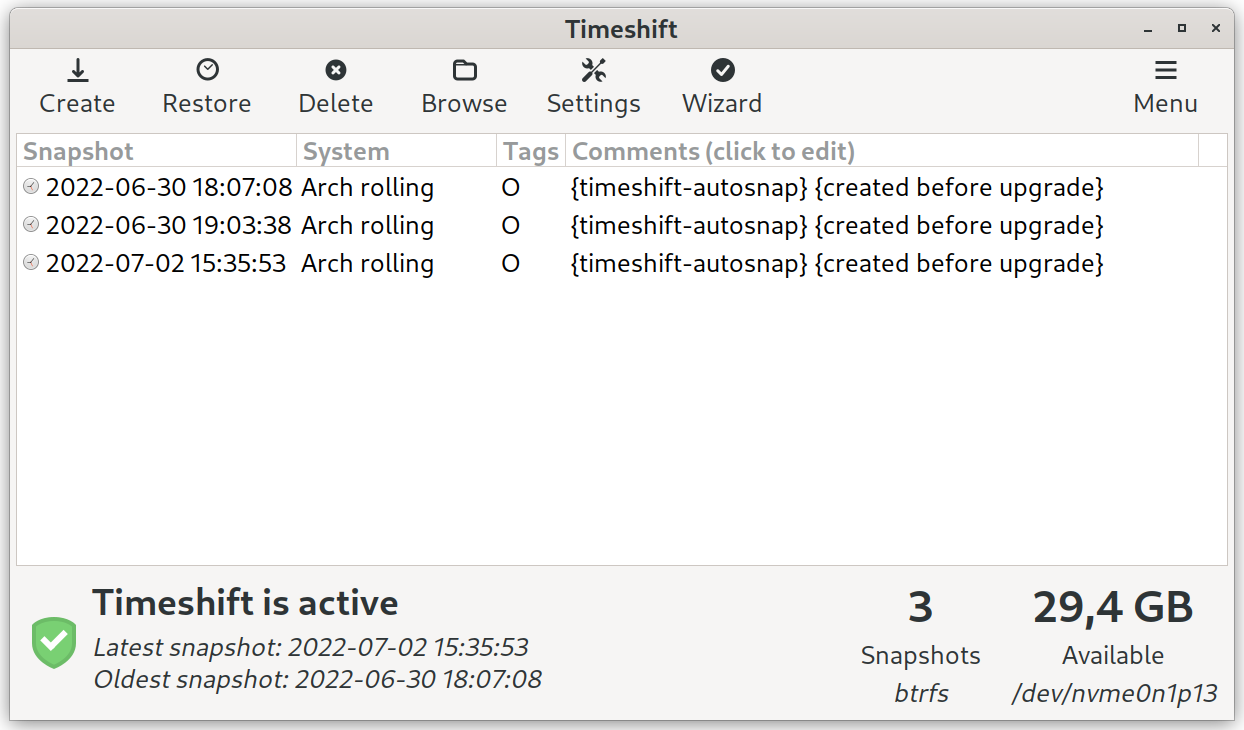The height and width of the screenshot is (730, 1244).
Task: Browse snapshot files via folder icon
Action: pos(464,70)
